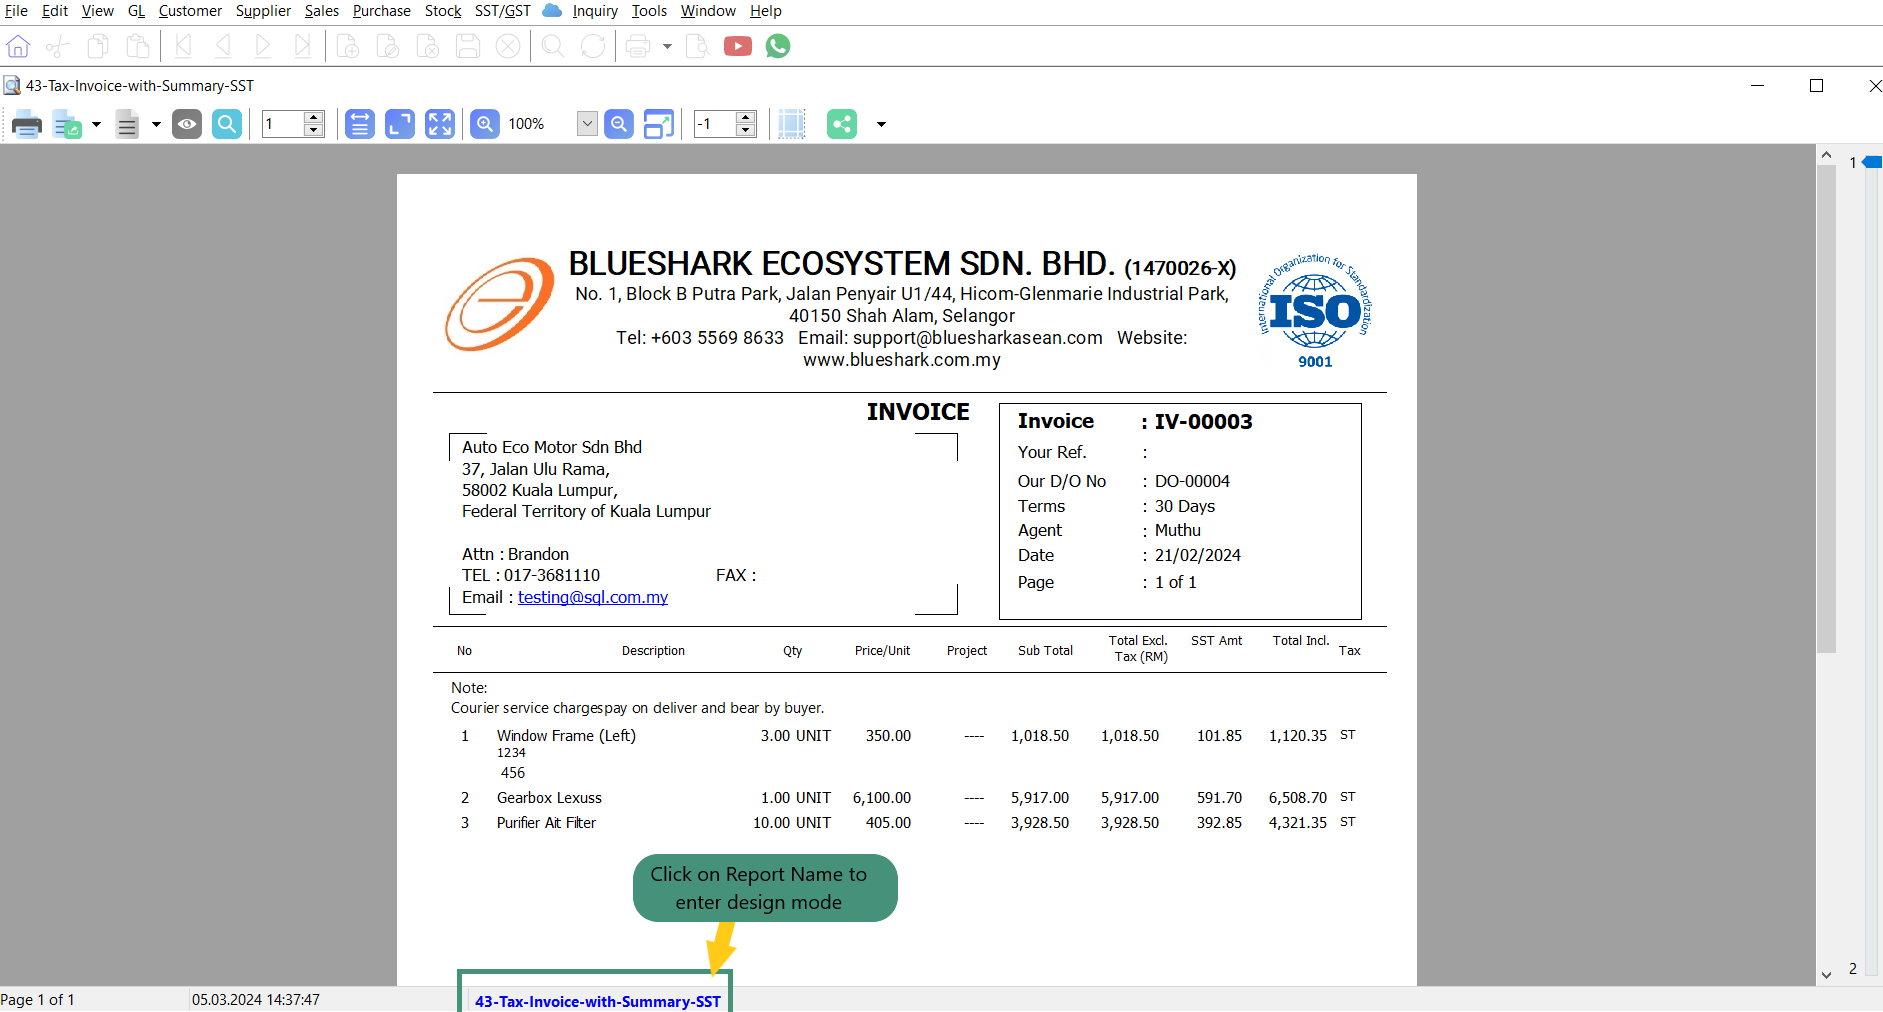Click report name 43-Tax-Invoice-with-Summary-SST link
This screenshot has width=1883, height=1012.
pyautogui.click(x=597, y=1001)
